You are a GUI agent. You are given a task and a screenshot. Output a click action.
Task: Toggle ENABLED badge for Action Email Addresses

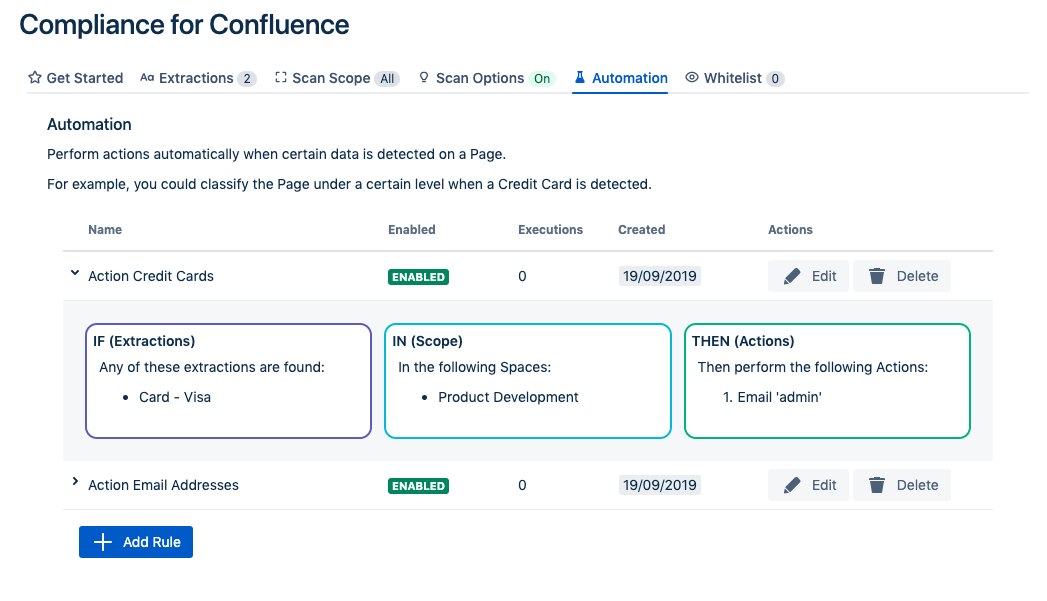coord(418,486)
